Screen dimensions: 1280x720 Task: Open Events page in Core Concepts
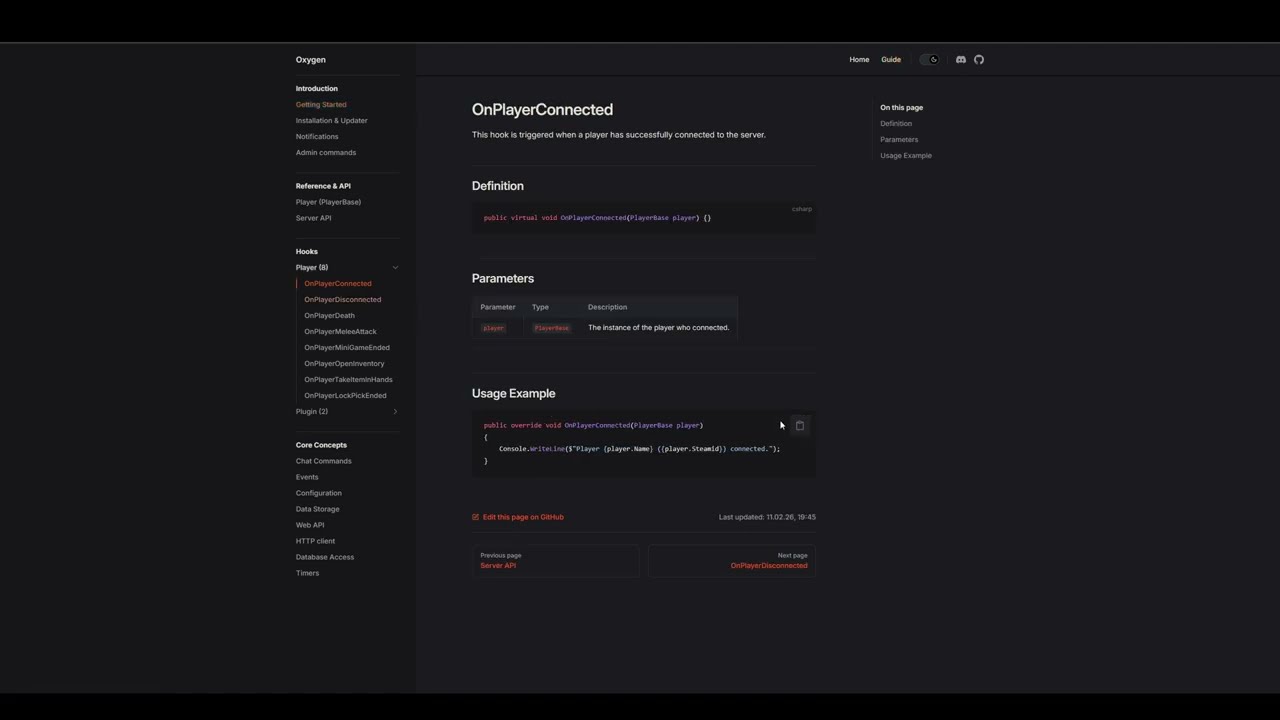coord(307,477)
